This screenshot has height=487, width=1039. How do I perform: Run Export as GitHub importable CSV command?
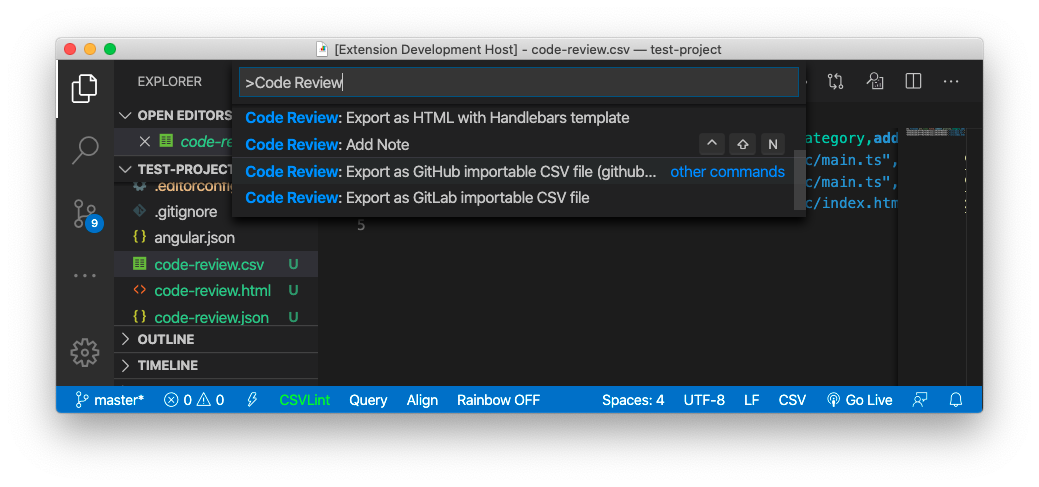tap(519, 171)
